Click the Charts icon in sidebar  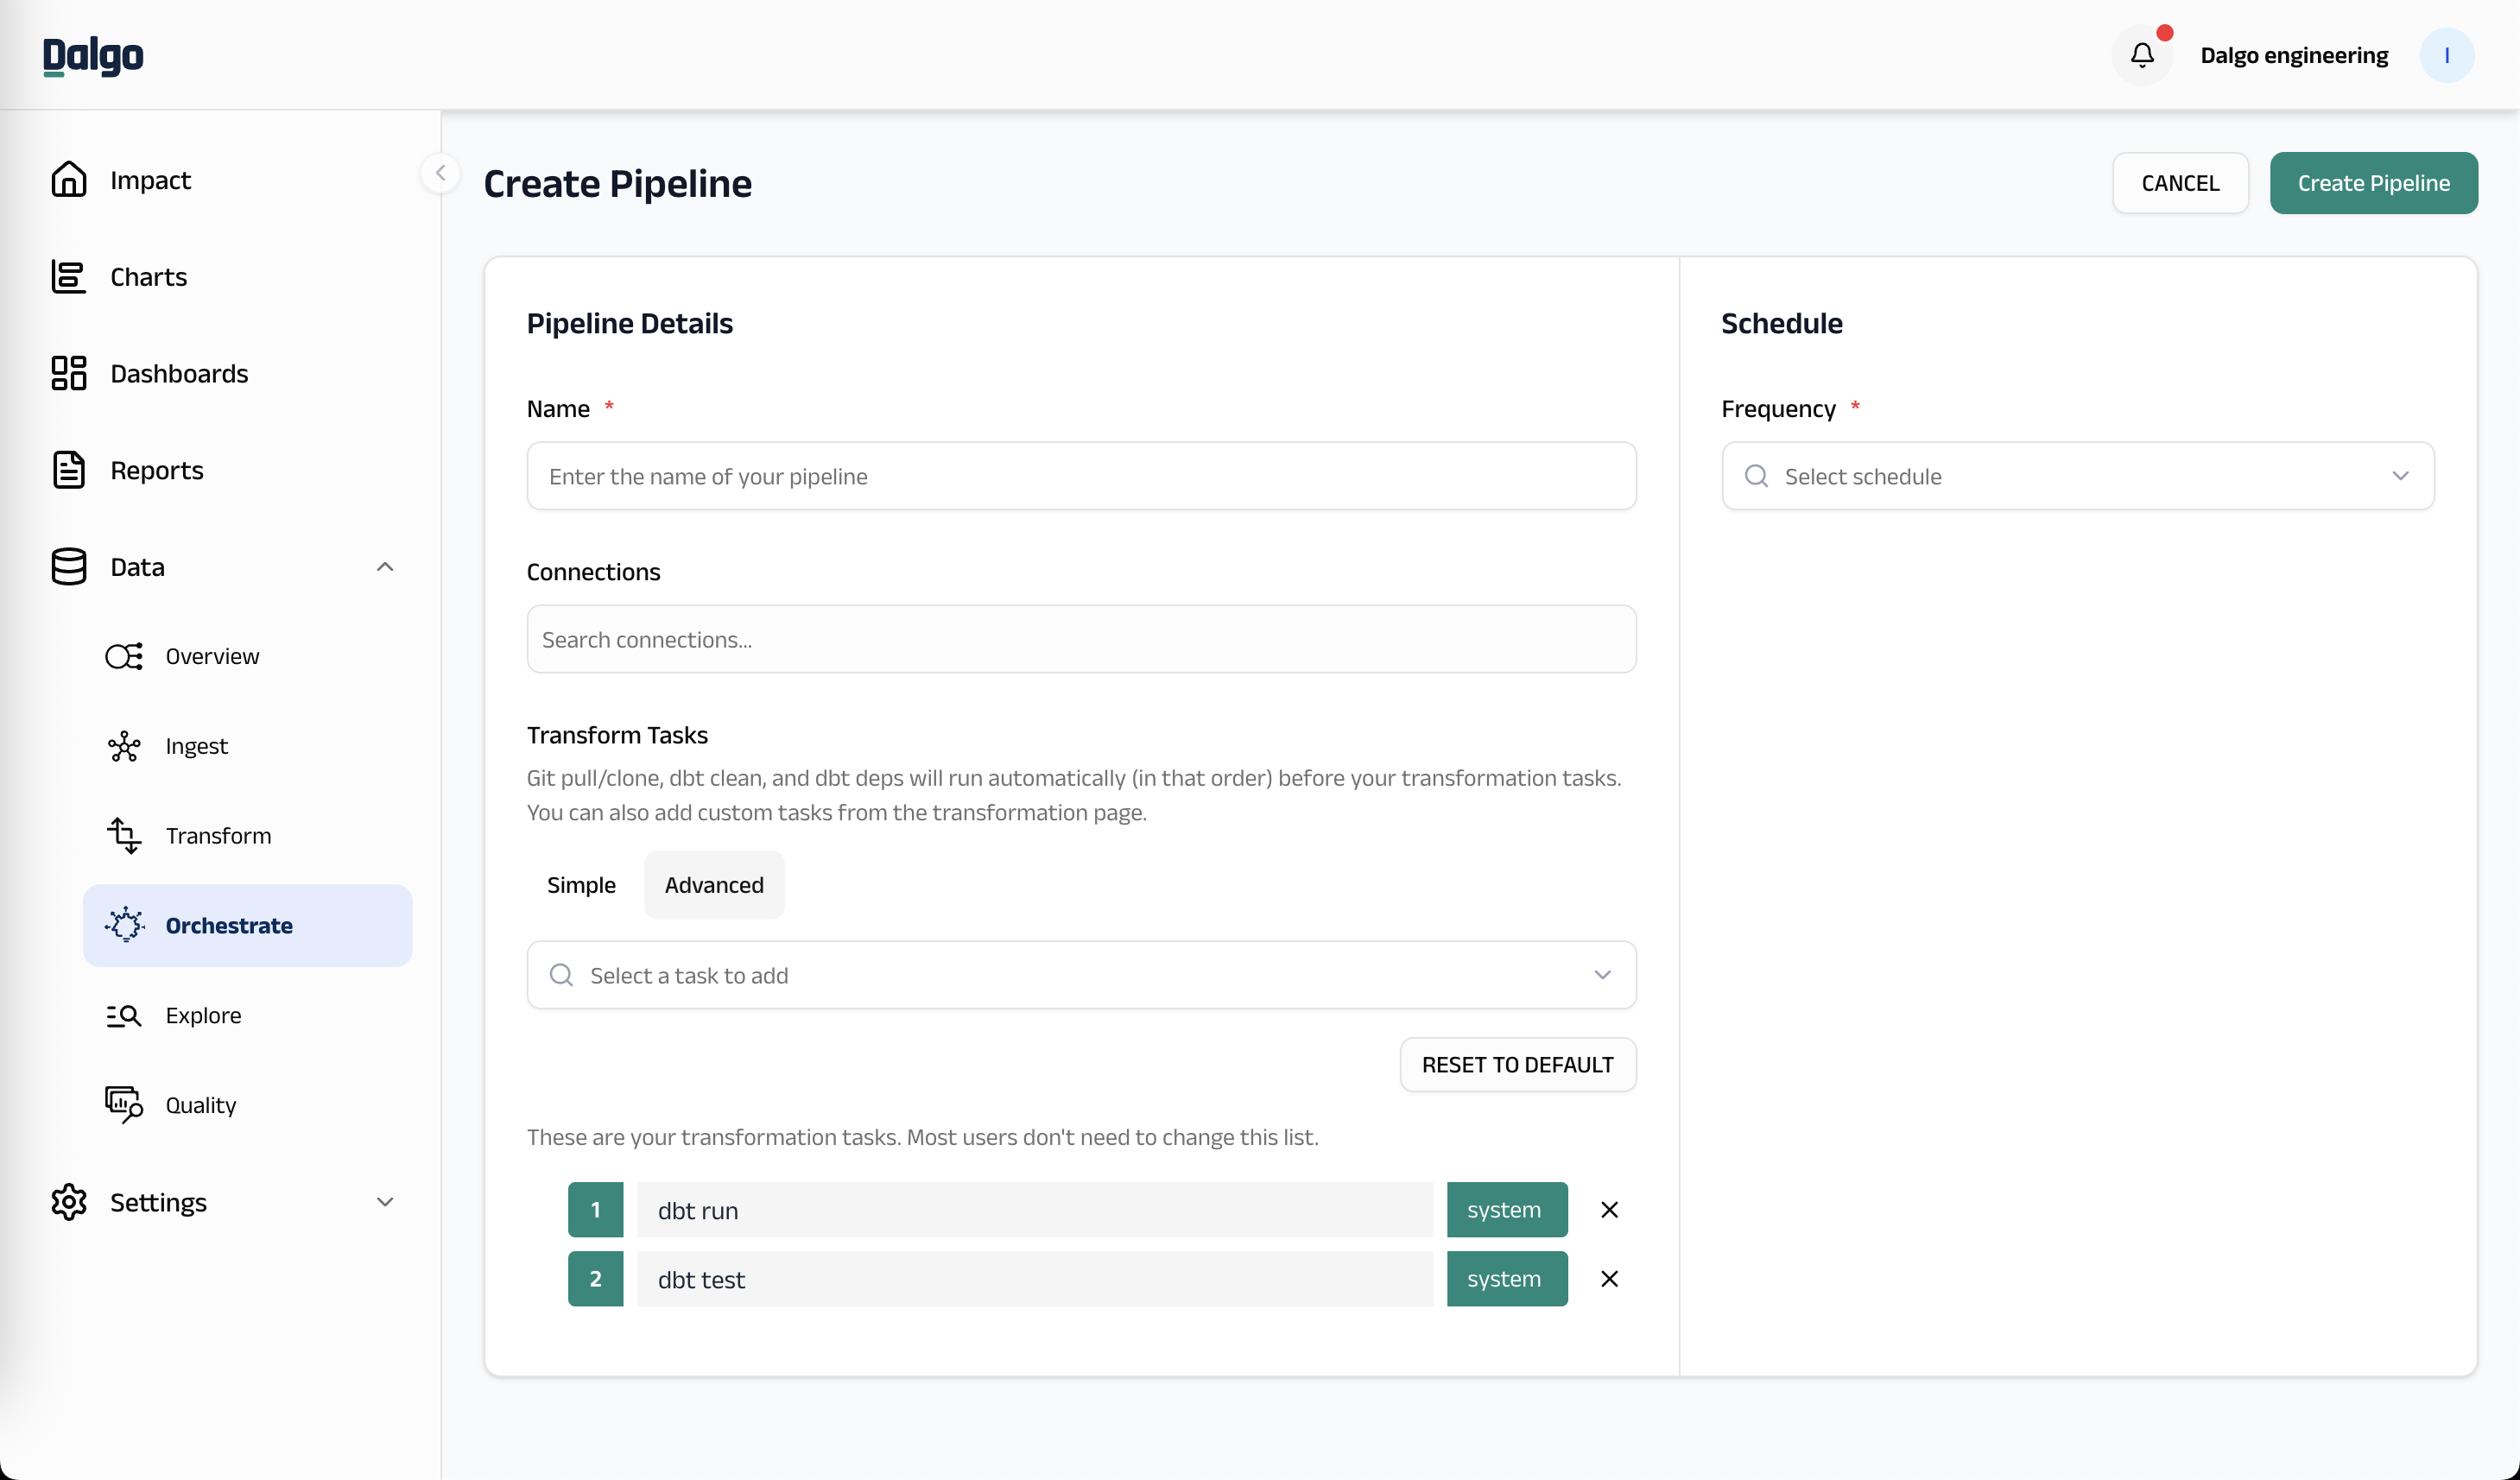click(x=68, y=277)
